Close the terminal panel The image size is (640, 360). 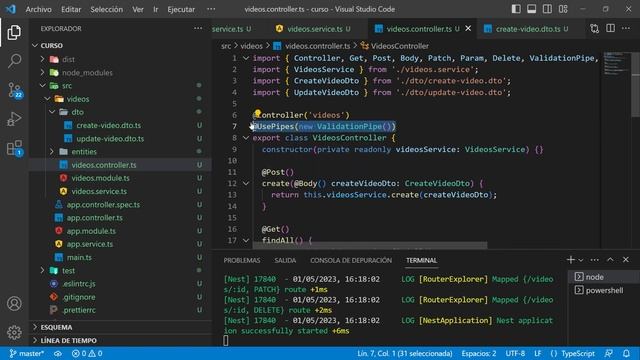(x=626, y=260)
